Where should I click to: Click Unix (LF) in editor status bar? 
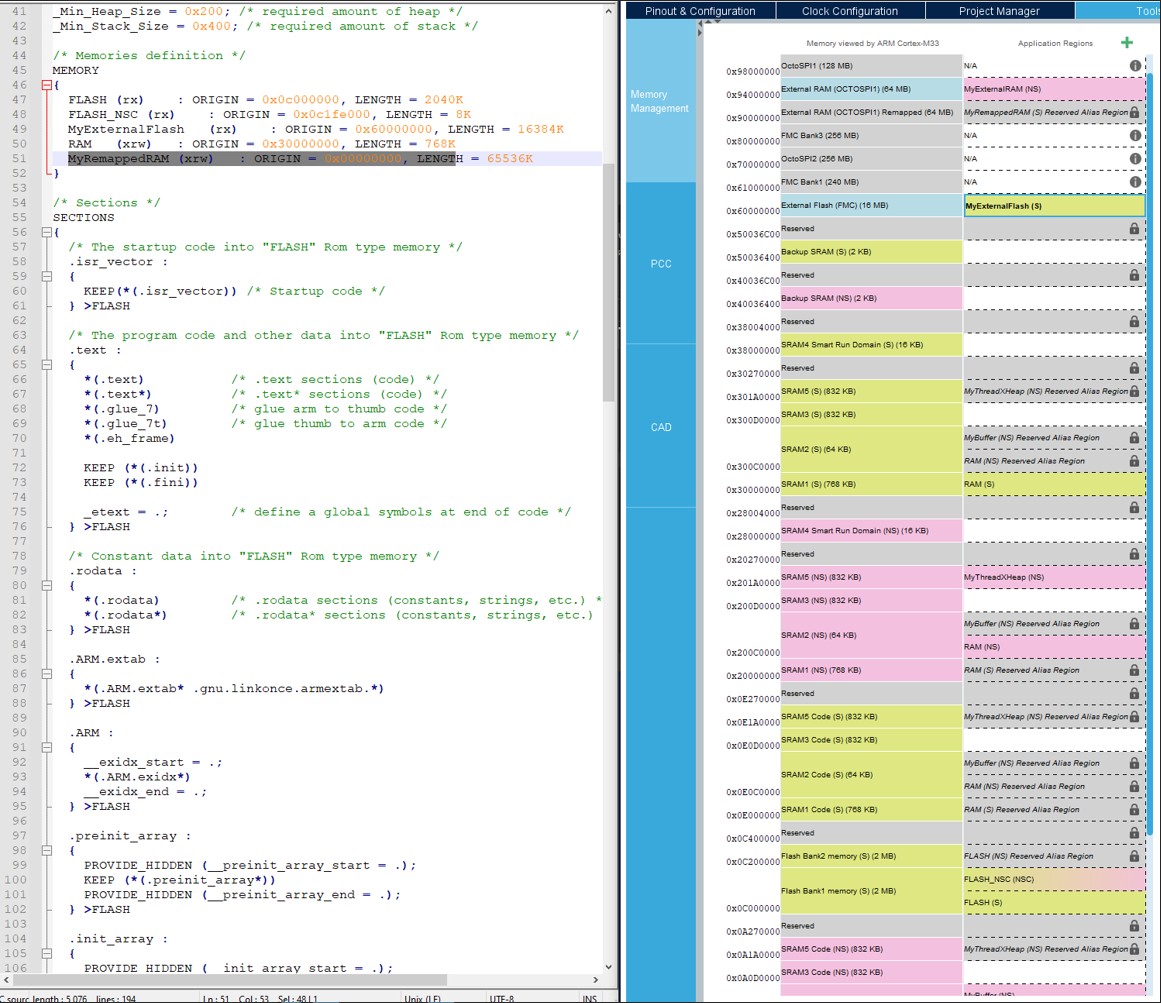pos(422,999)
